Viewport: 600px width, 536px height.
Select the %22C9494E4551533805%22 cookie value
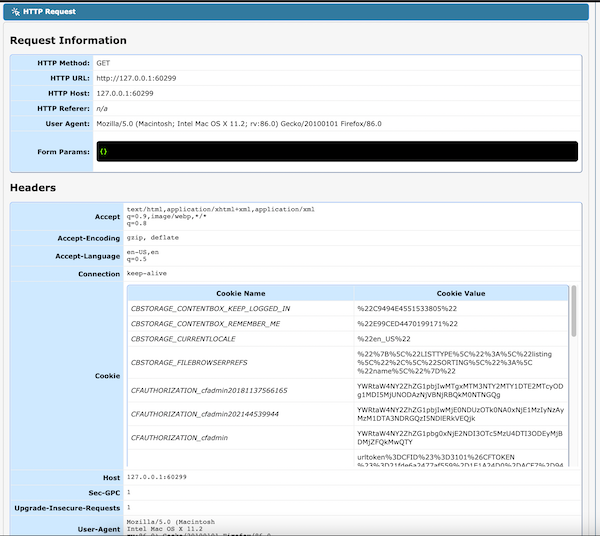(407, 309)
